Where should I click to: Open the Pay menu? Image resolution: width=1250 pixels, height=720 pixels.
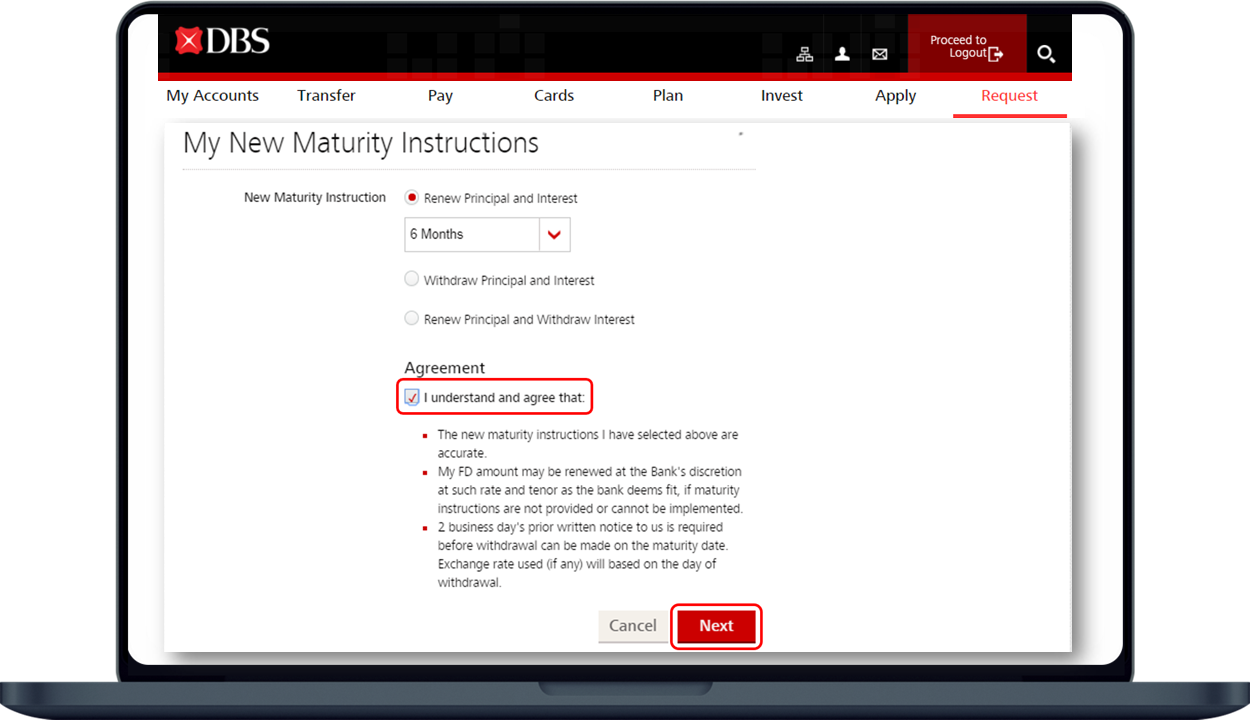point(440,96)
